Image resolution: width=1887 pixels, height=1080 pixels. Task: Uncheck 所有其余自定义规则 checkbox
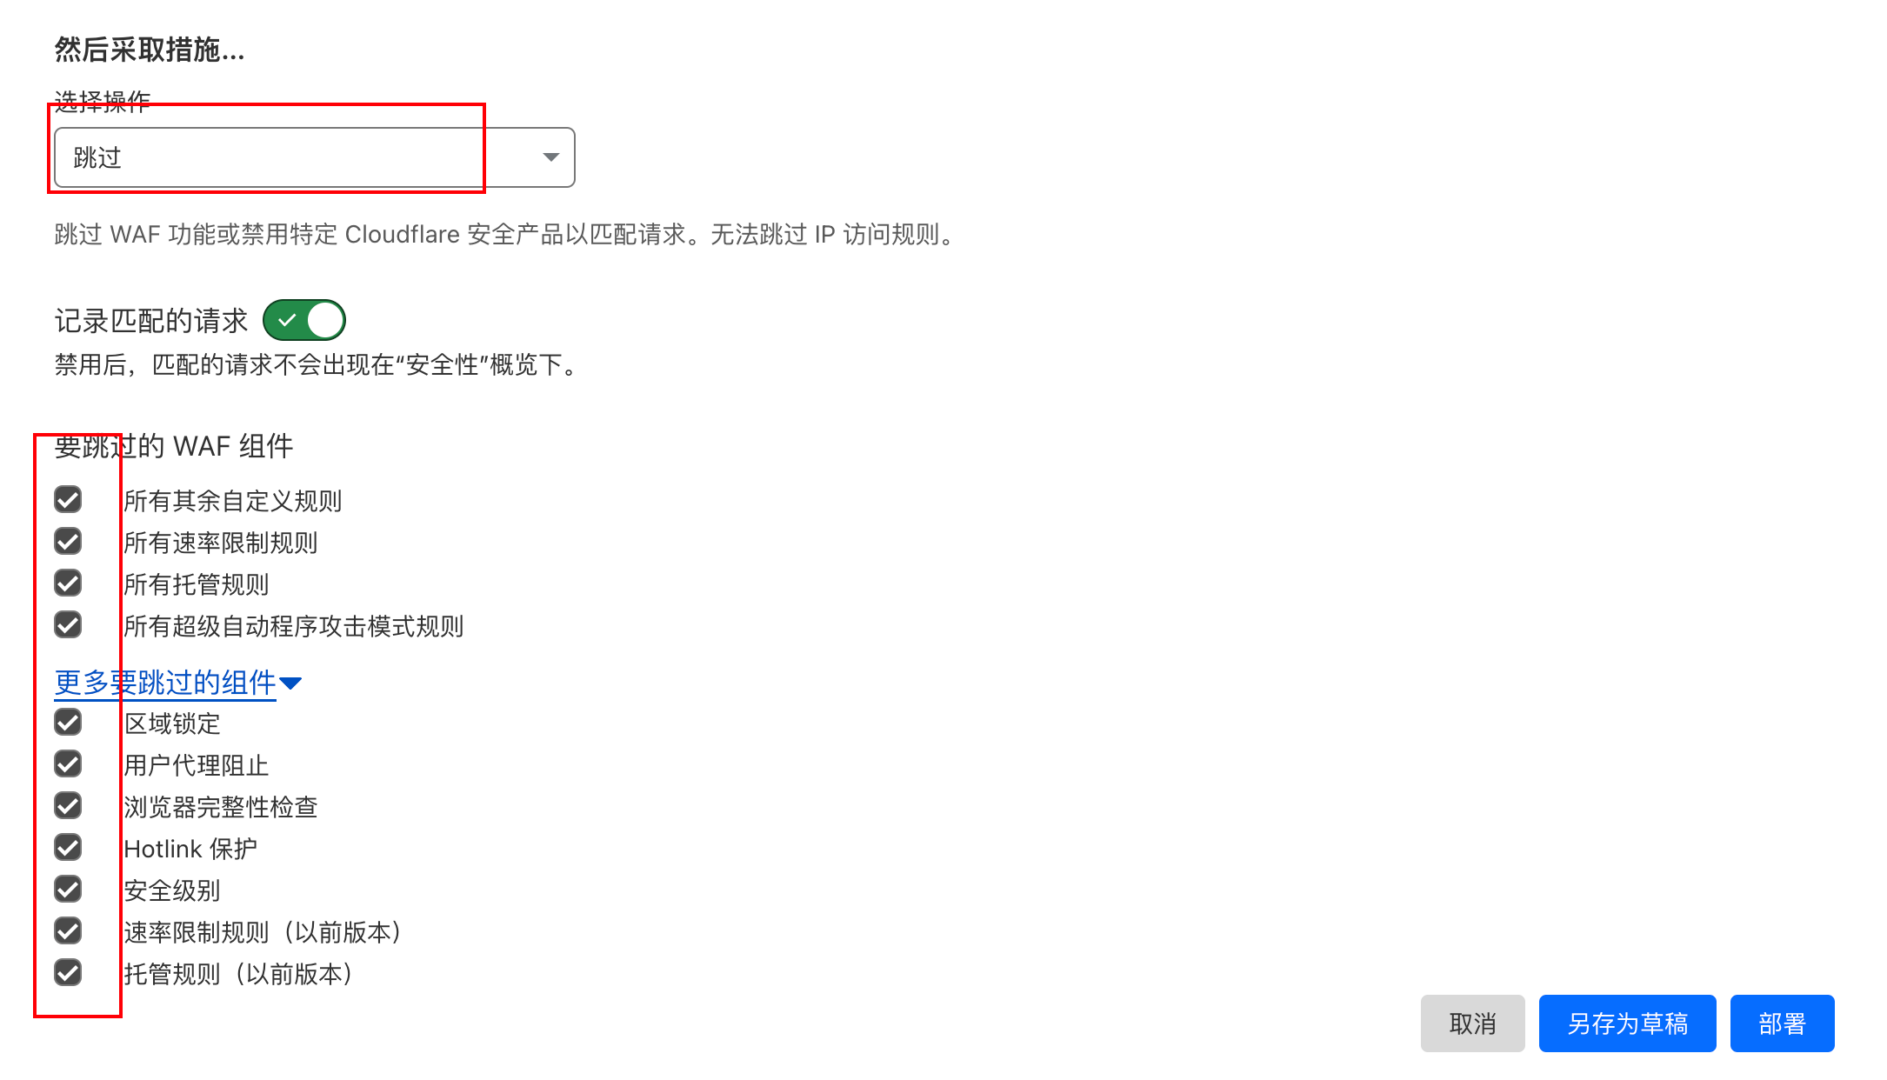[x=68, y=499]
